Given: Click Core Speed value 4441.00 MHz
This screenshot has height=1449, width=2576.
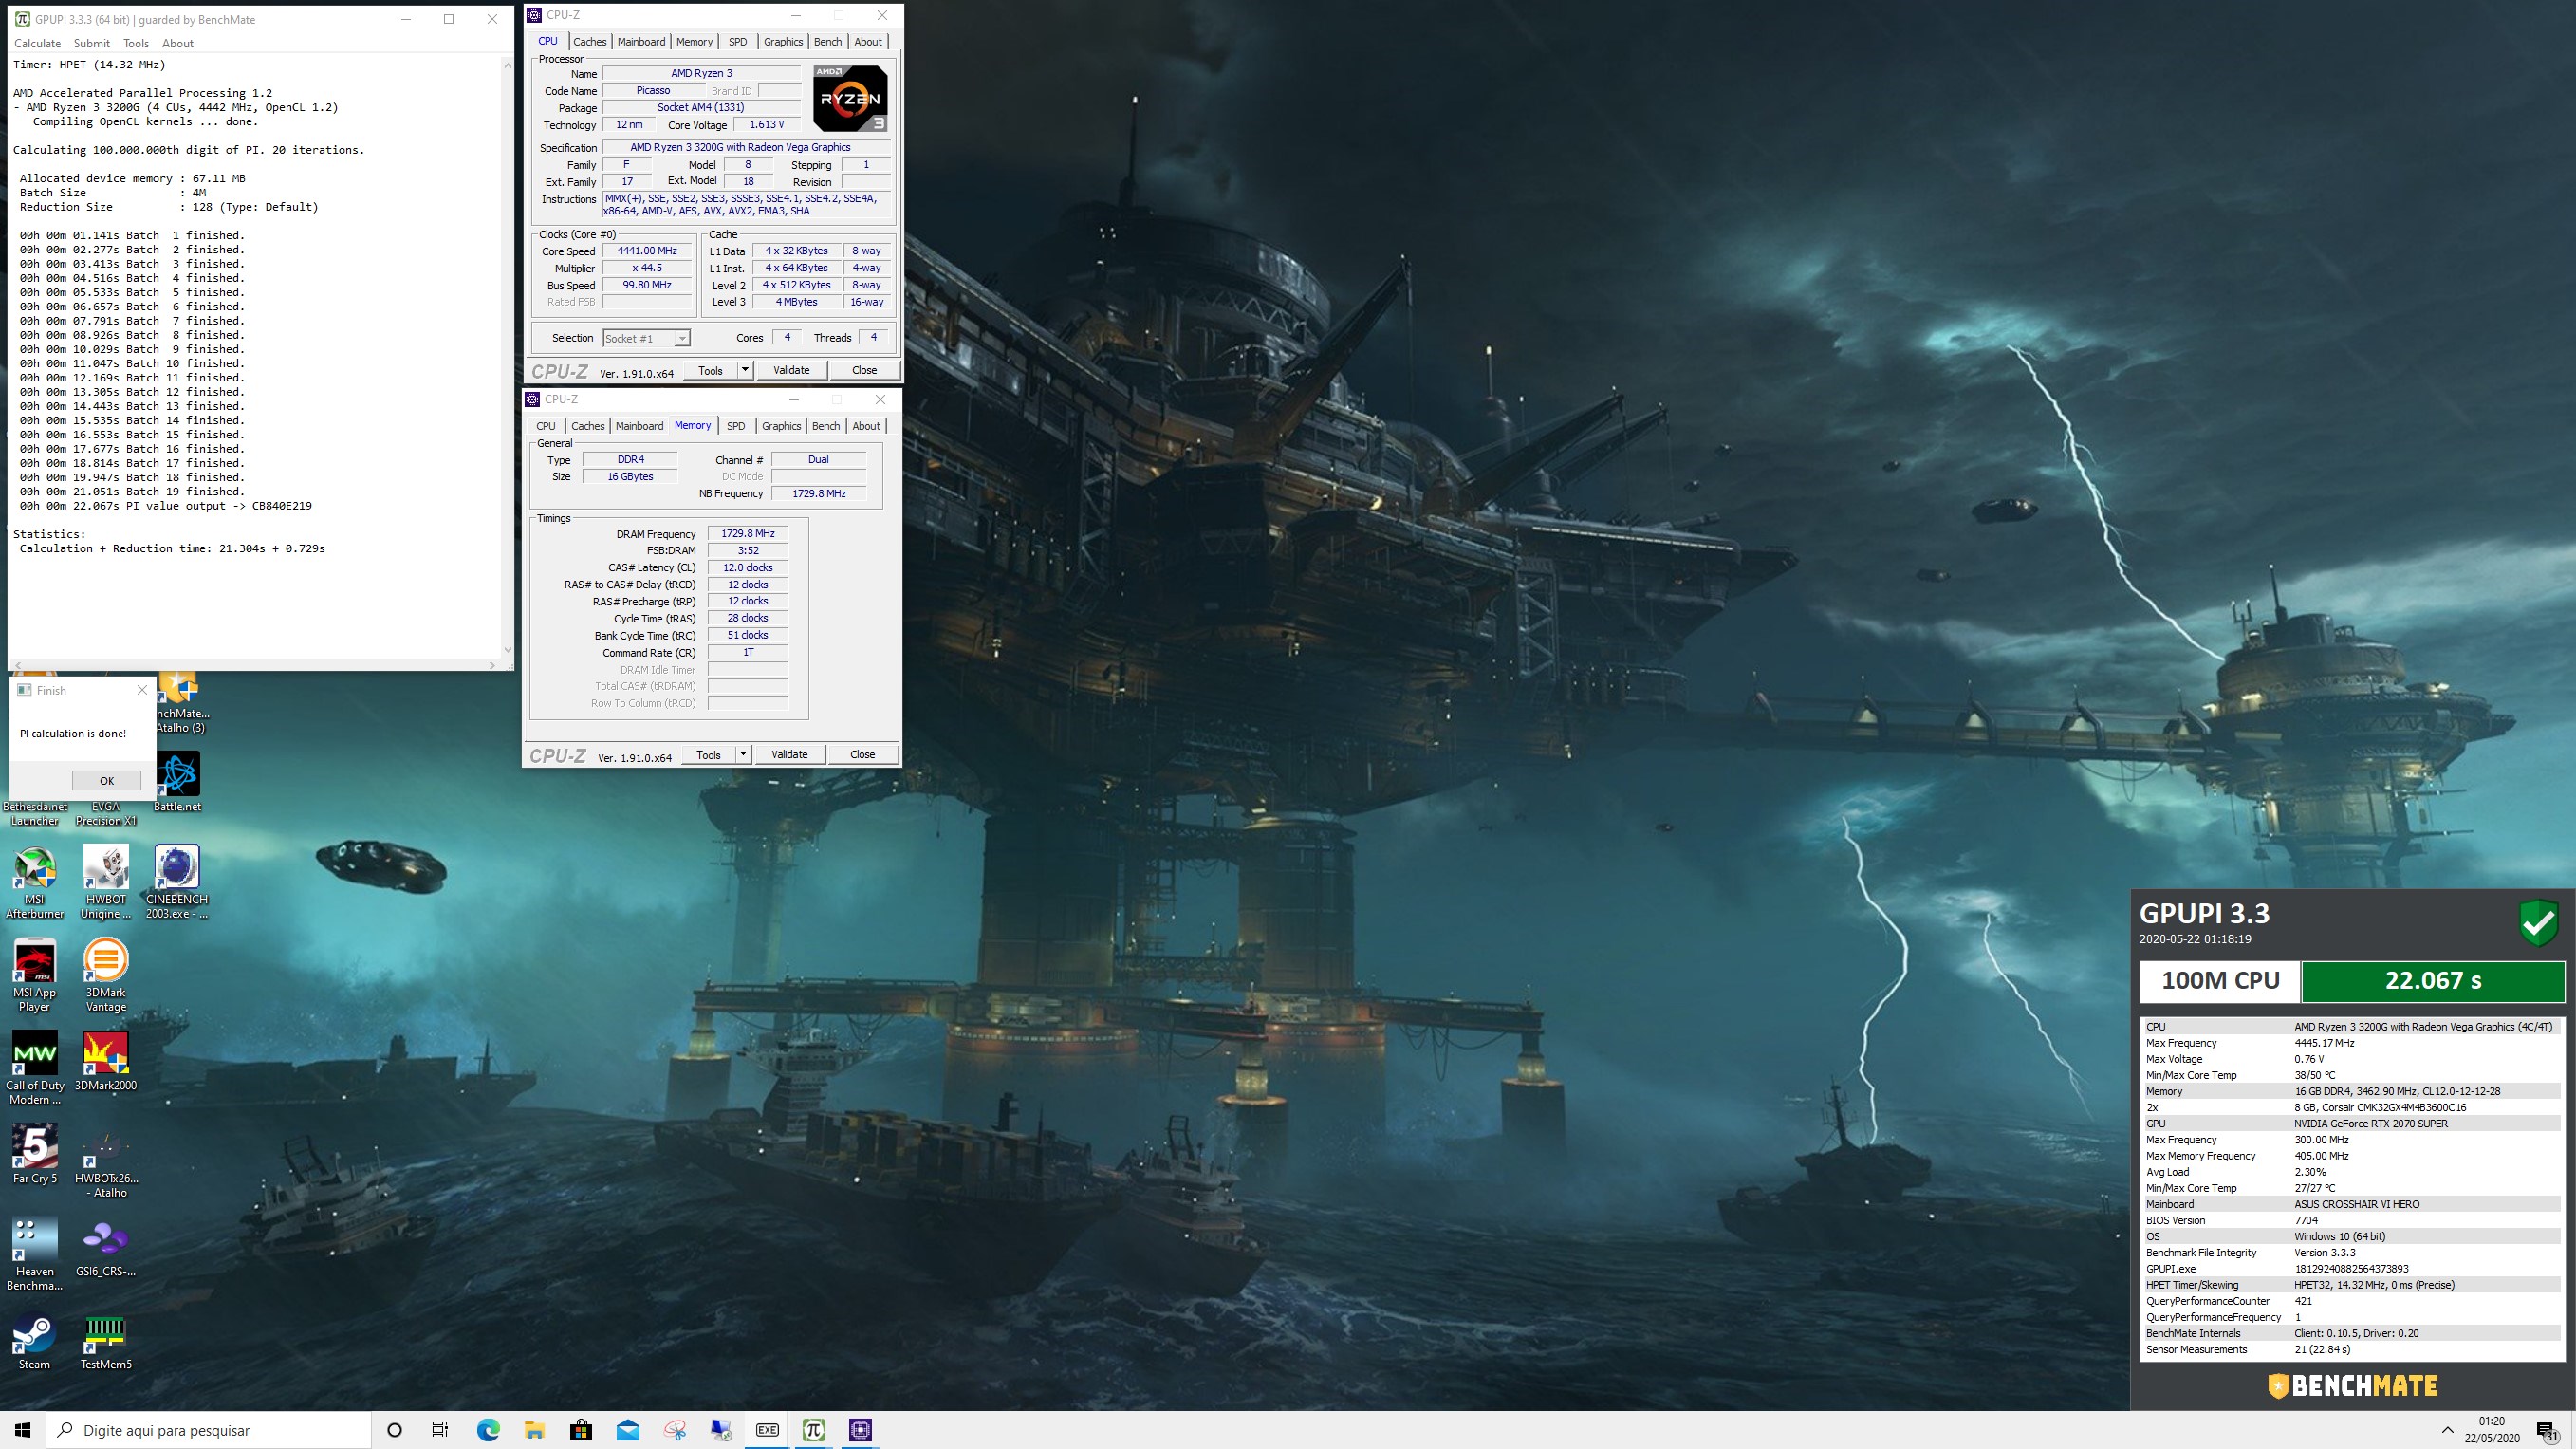Looking at the screenshot, I should (x=647, y=251).
